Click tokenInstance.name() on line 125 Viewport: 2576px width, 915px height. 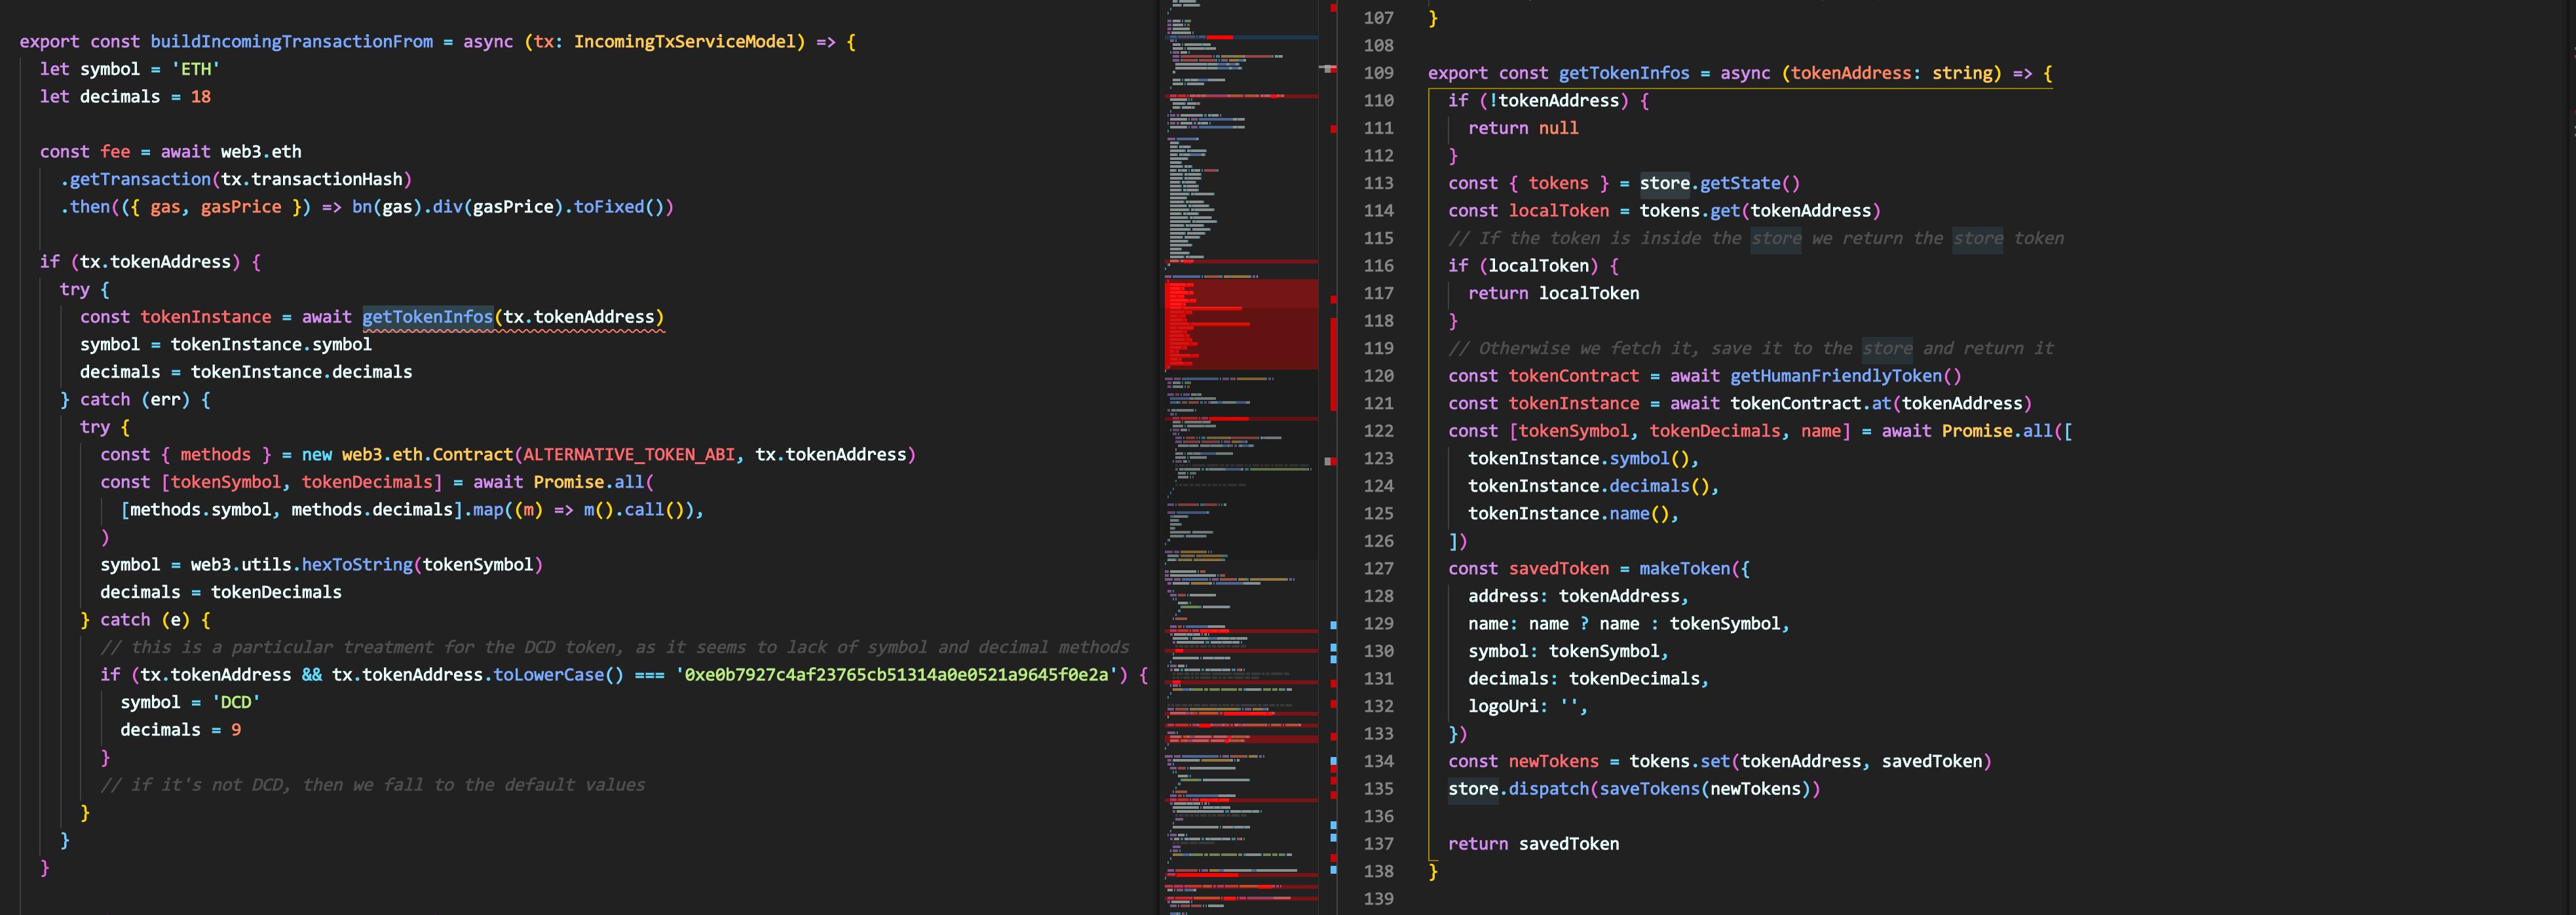pyautogui.click(x=1568, y=514)
